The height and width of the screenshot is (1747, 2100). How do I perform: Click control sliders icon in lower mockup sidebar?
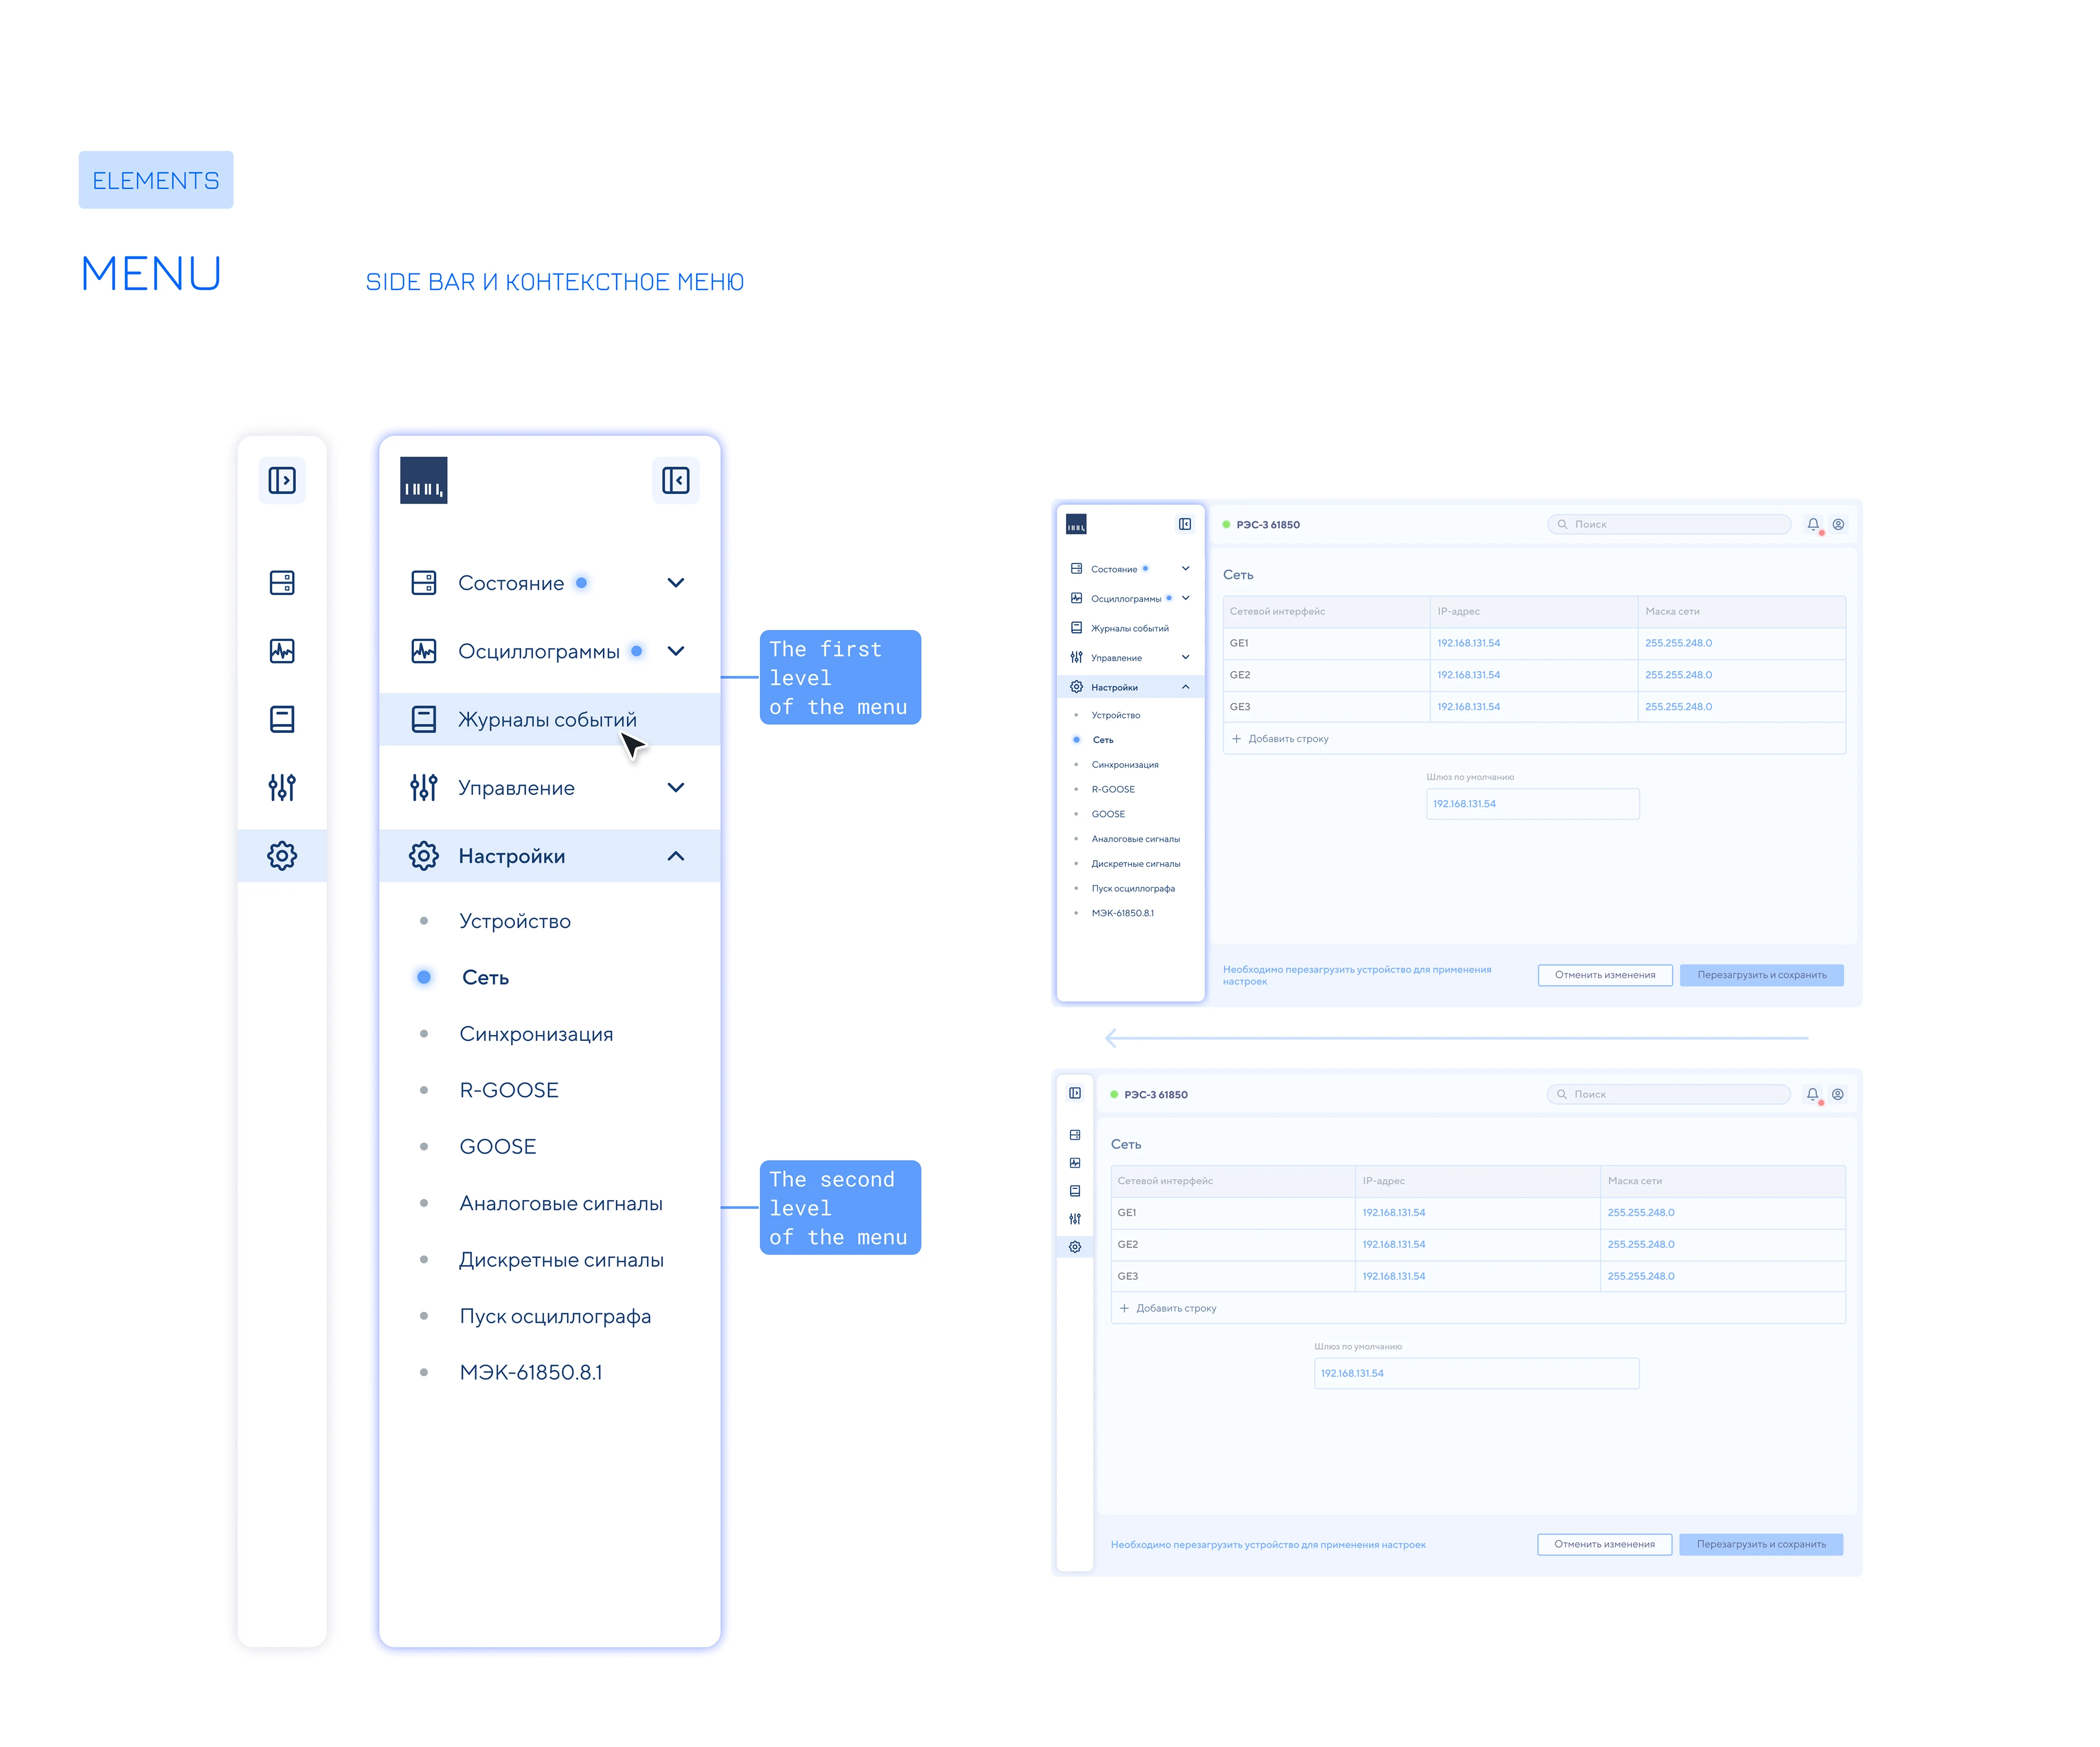point(1075,1219)
